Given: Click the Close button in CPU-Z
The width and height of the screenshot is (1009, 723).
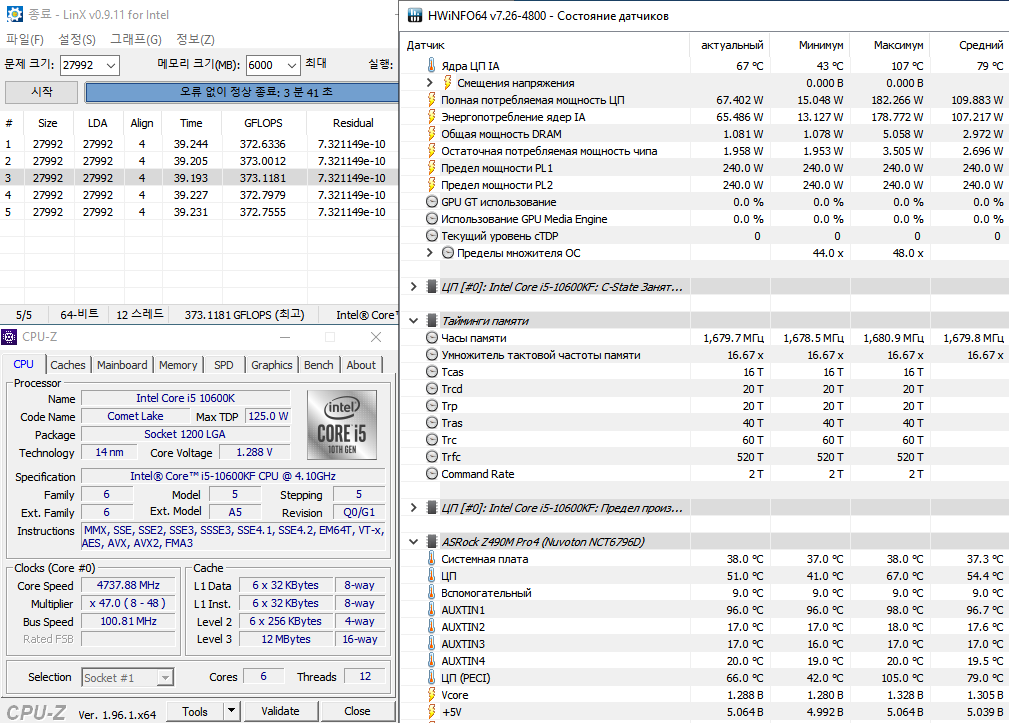Looking at the screenshot, I should pyautogui.click(x=357, y=711).
